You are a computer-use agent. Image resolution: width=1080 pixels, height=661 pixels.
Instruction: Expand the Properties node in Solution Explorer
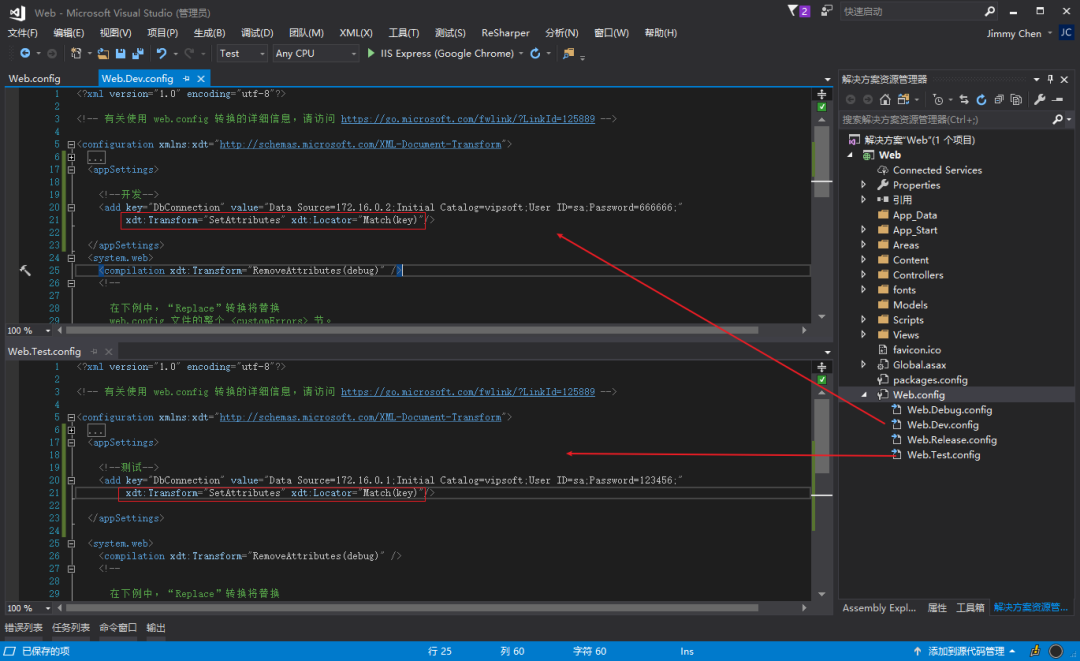pyautogui.click(x=863, y=185)
